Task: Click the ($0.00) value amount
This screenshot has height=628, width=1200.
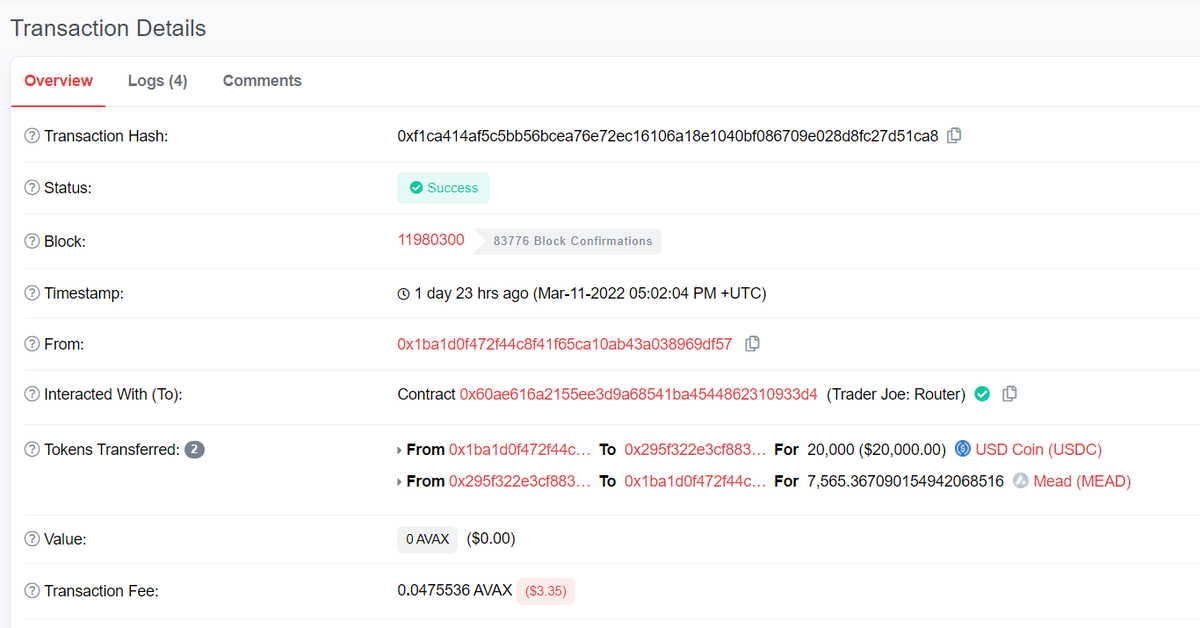Action: tap(491, 539)
